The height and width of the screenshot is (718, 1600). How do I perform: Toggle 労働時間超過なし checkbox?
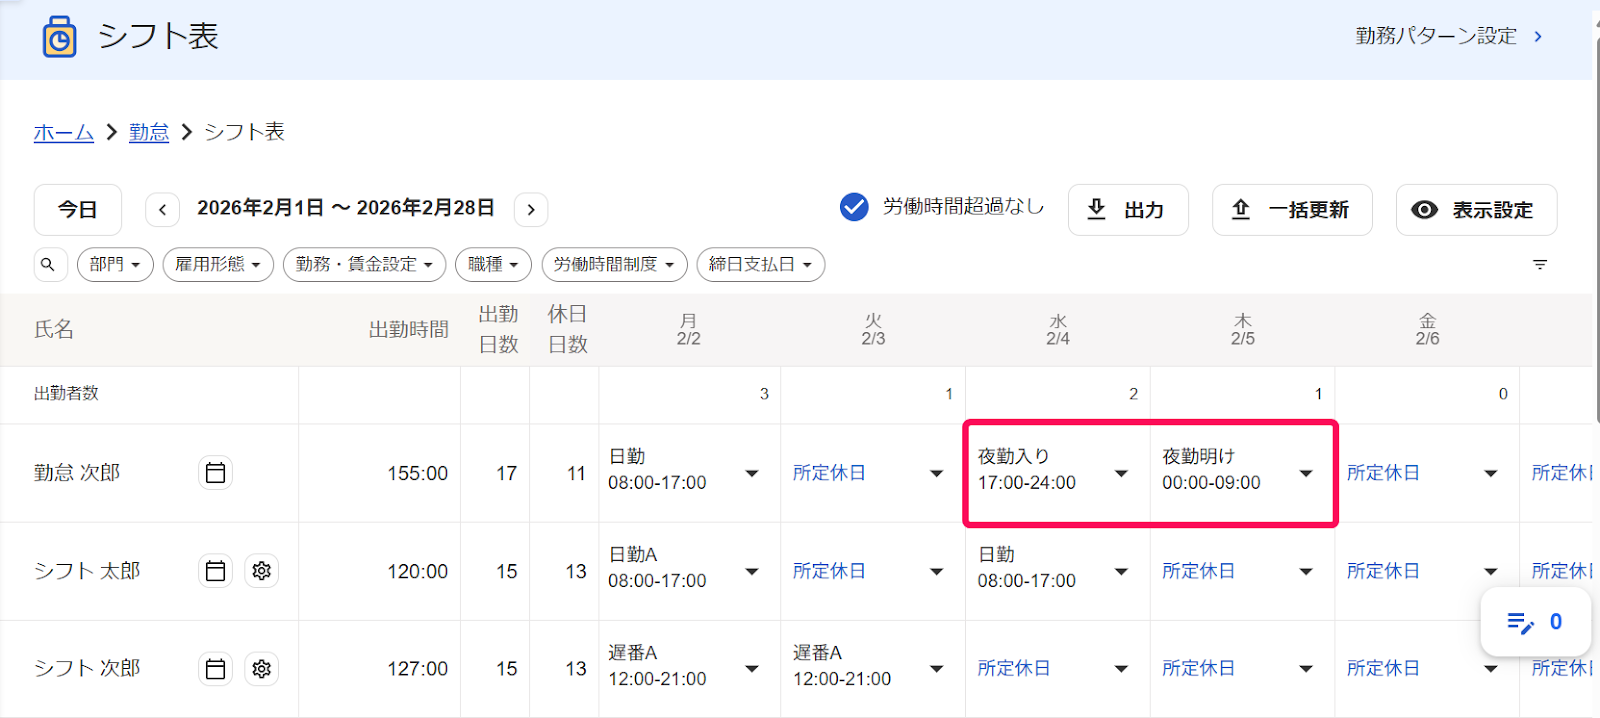[x=854, y=207]
